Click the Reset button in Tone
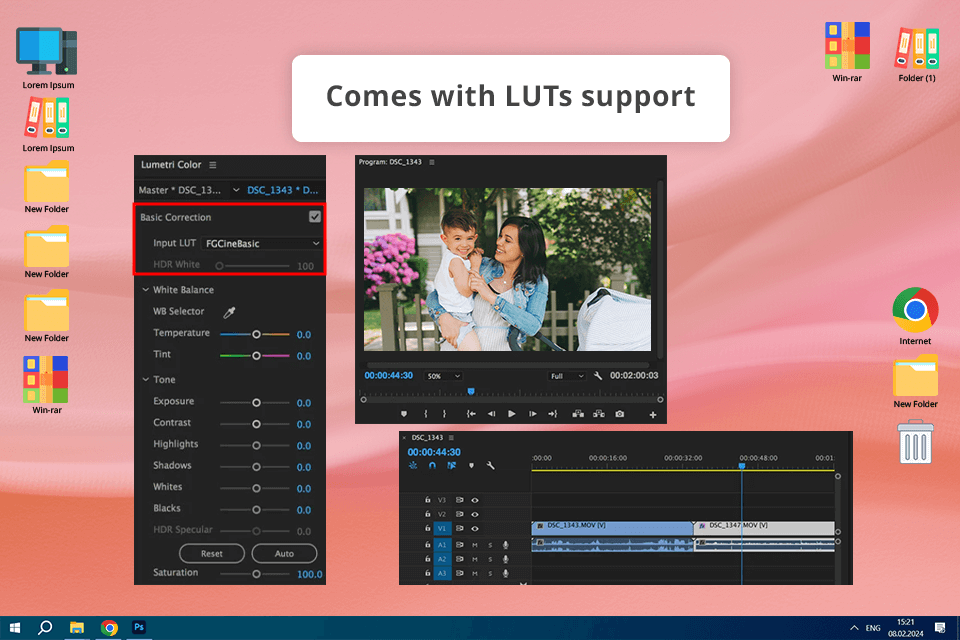Screen dimensions: 960x640 (212, 554)
